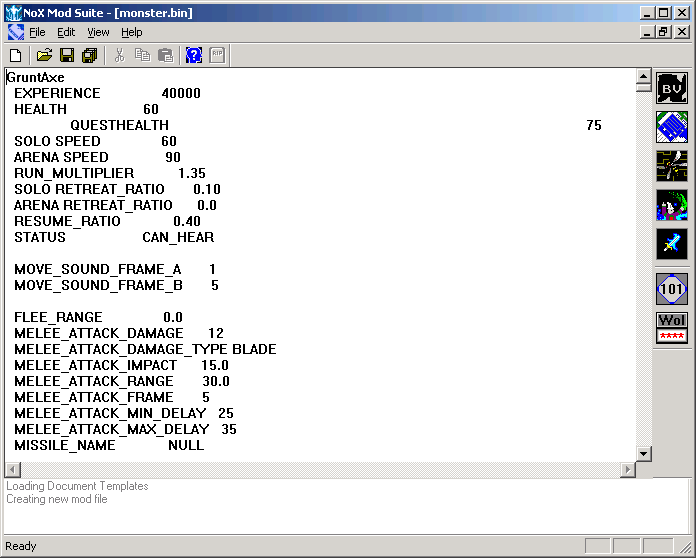The image size is (696, 558).
Task: Click the 'Loading Document Templates' log line
Action: point(77,486)
